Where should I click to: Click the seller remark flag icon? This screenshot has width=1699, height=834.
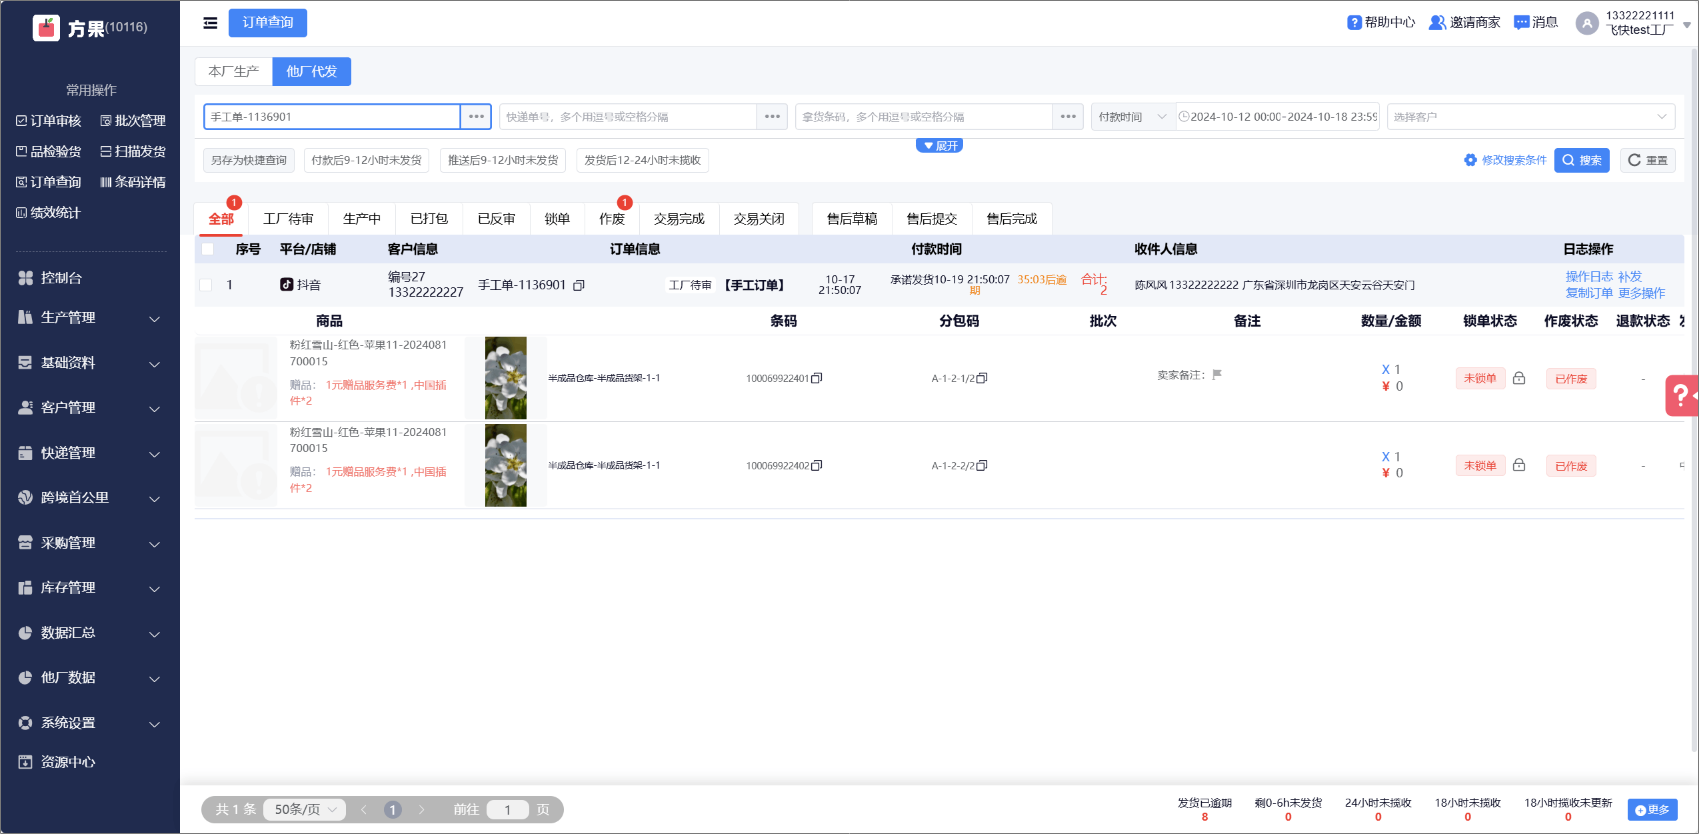pos(1217,375)
